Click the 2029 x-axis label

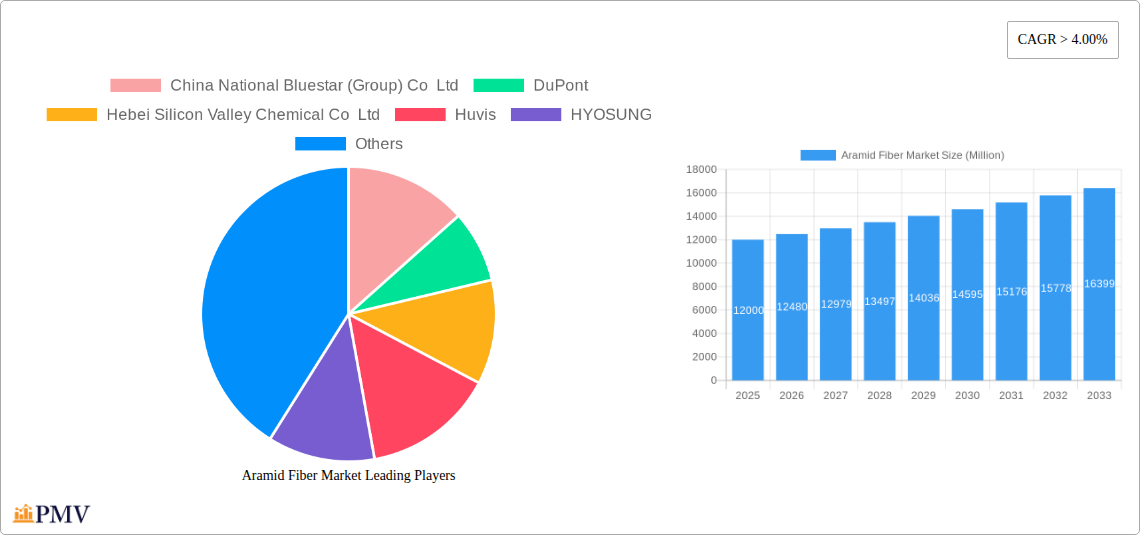[923, 395]
